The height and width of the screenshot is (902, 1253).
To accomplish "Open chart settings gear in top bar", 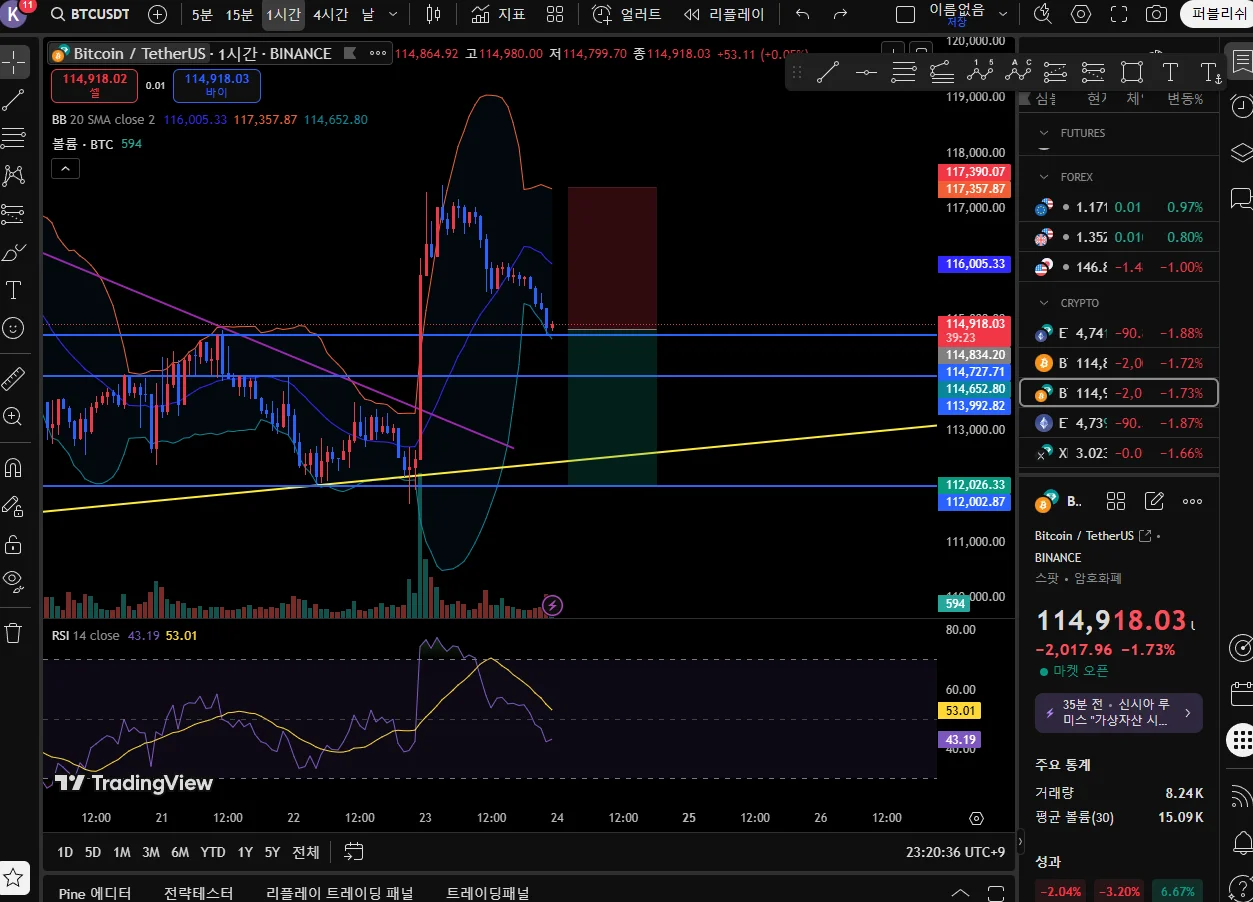I will pos(1081,14).
